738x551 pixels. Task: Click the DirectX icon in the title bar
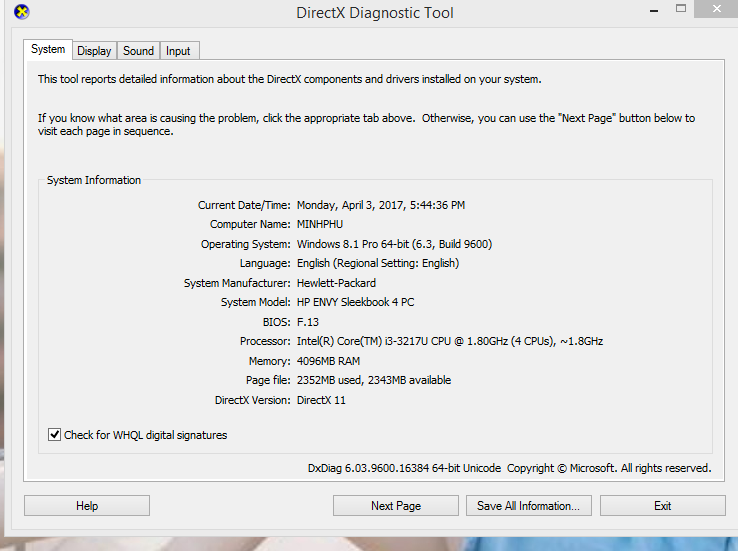22,11
